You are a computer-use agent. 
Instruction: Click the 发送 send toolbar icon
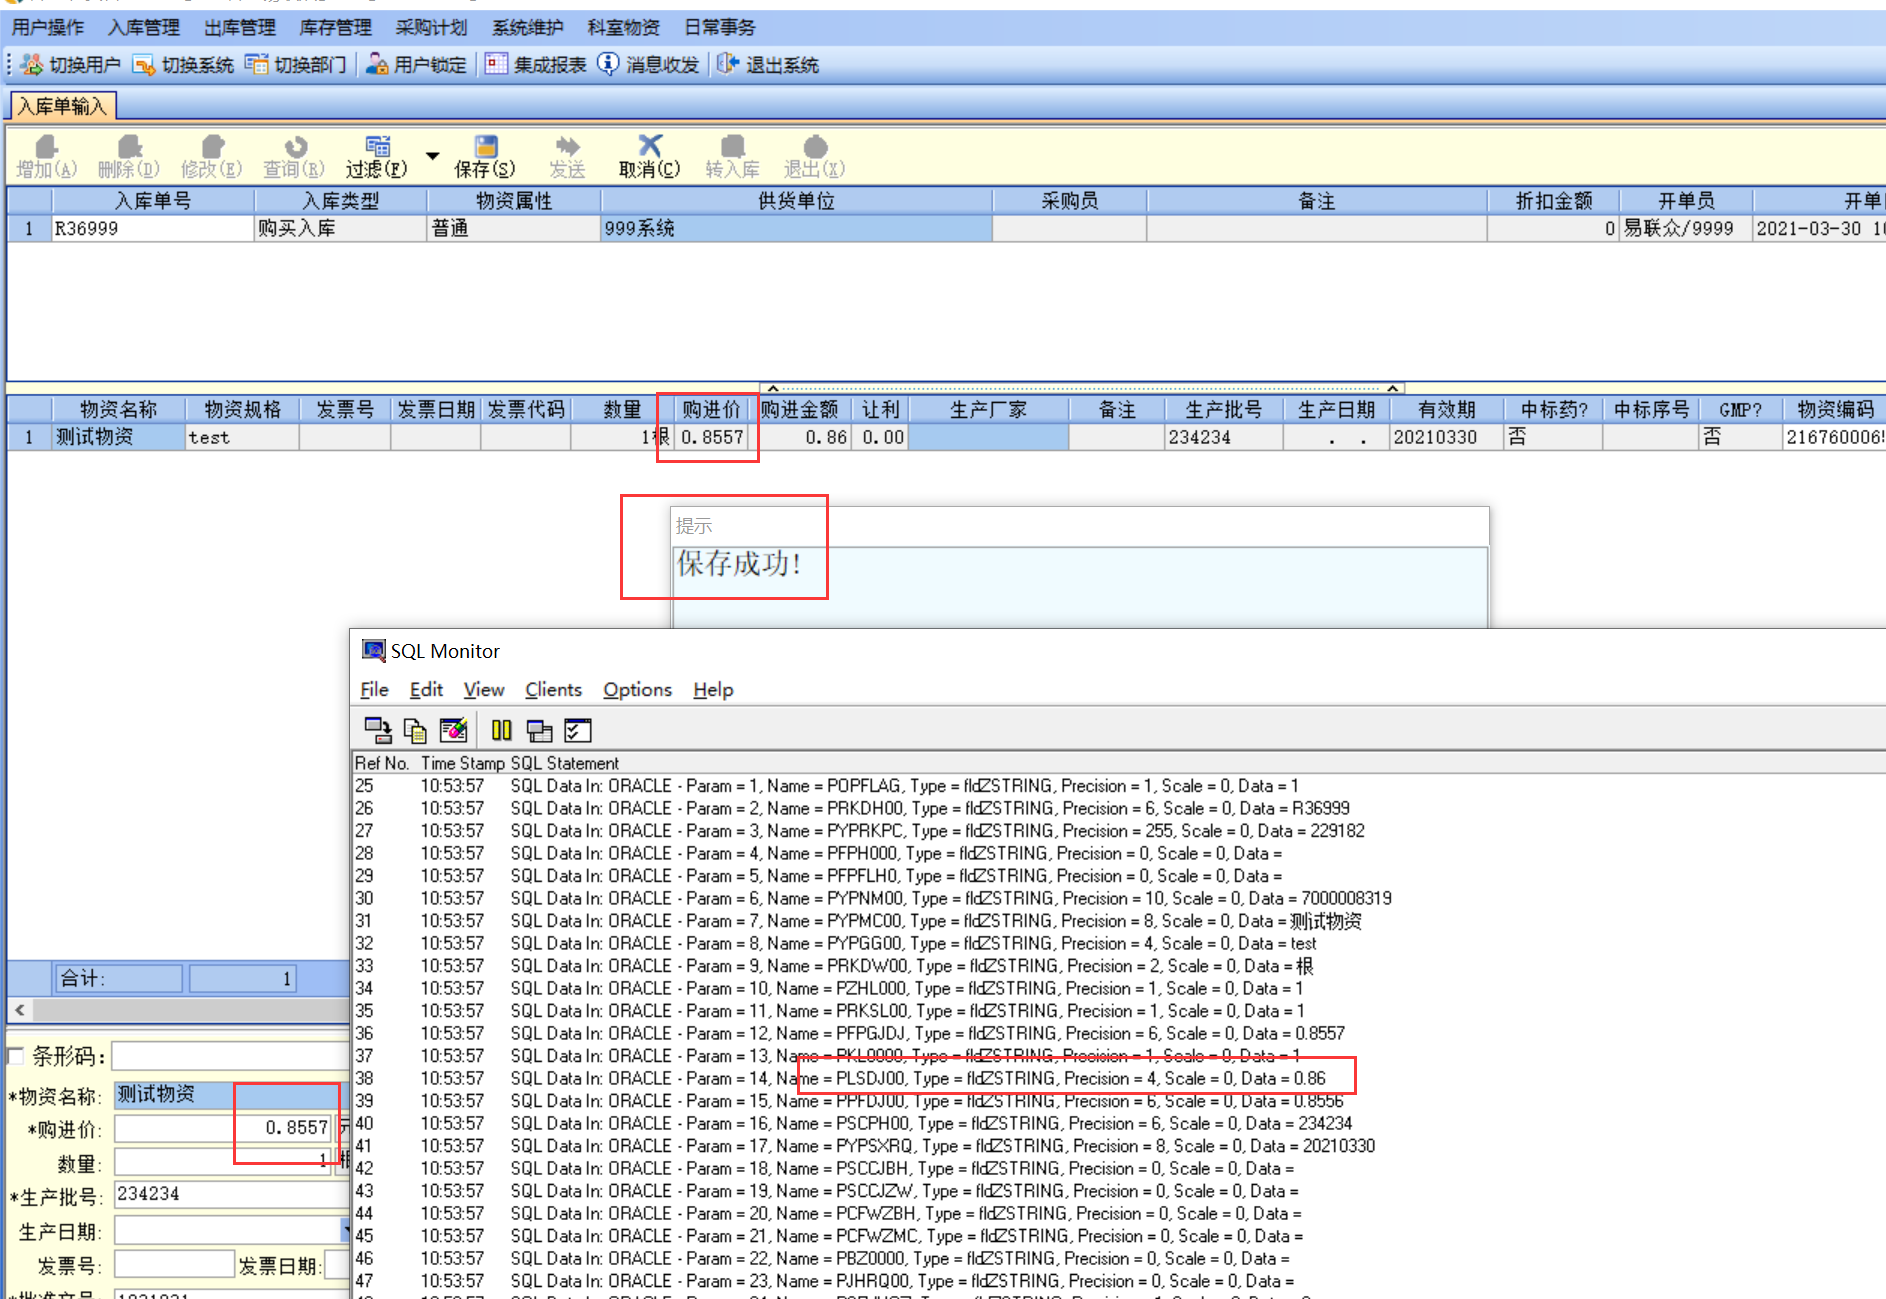(568, 147)
